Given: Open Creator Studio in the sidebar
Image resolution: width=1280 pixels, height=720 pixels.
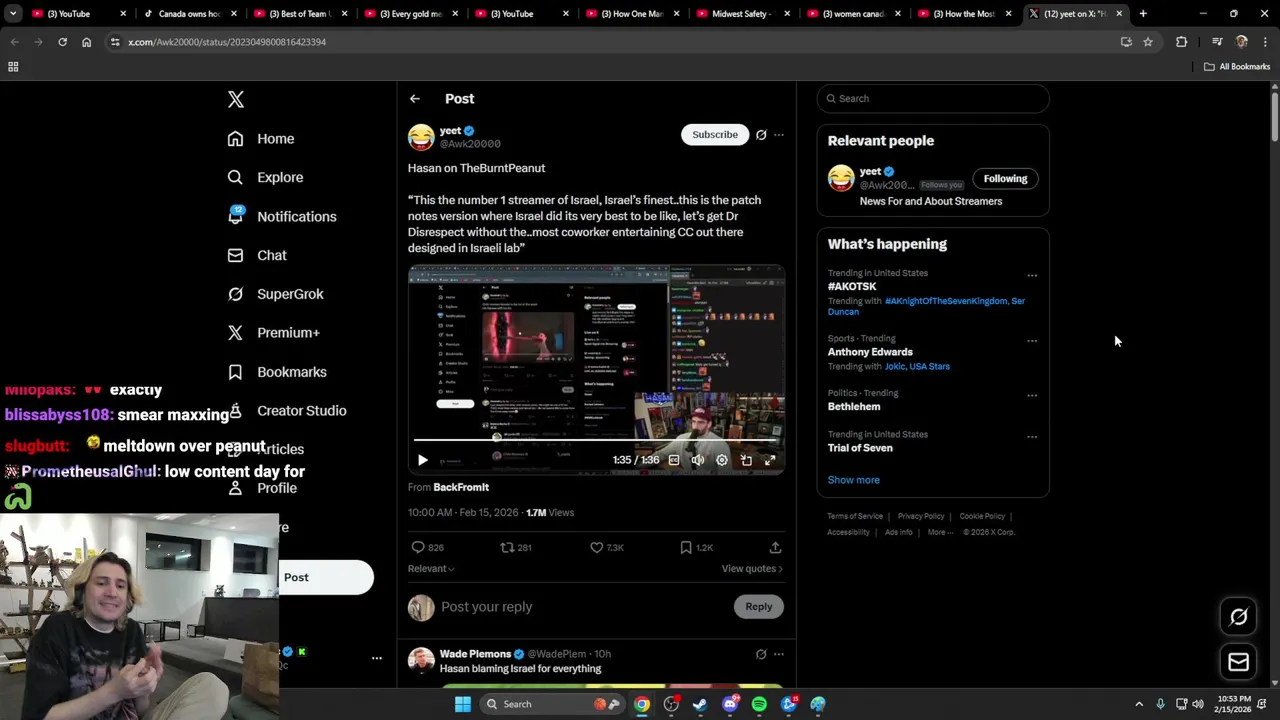Looking at the screenshot, I should (x=287, y=410).
